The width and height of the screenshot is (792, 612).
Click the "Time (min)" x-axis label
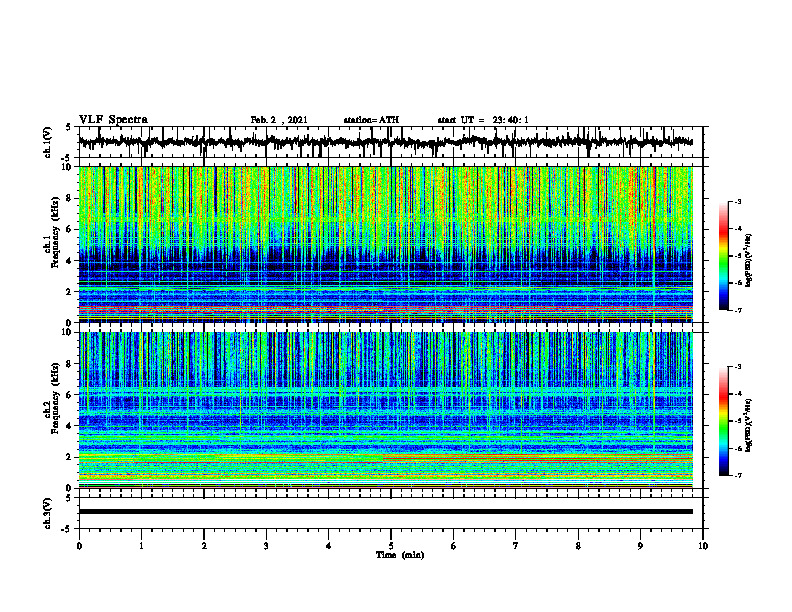pos(400,555)
